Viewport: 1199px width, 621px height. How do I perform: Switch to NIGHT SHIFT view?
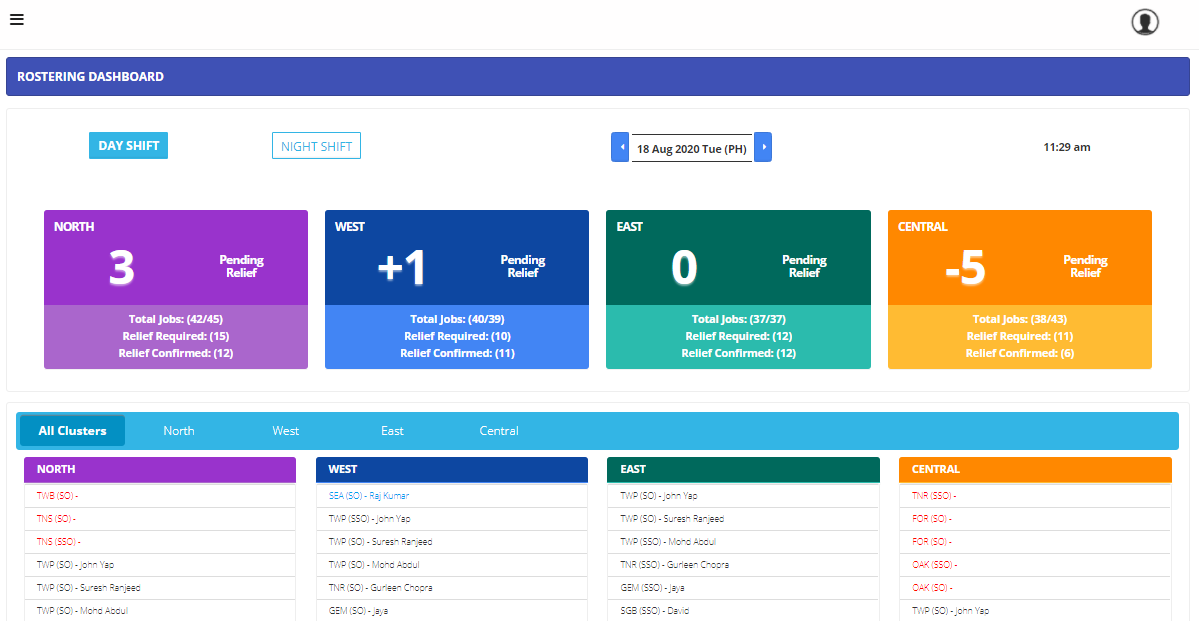316,145
